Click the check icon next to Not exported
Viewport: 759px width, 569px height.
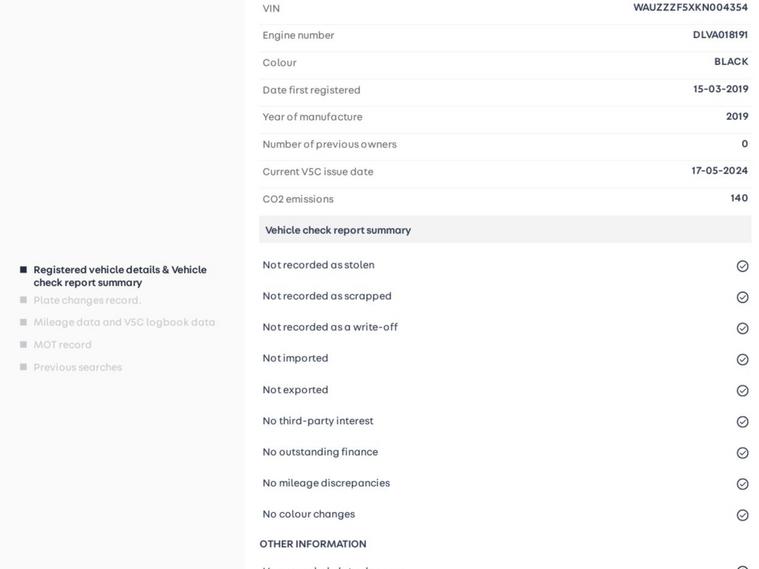[x=742, y=390]
